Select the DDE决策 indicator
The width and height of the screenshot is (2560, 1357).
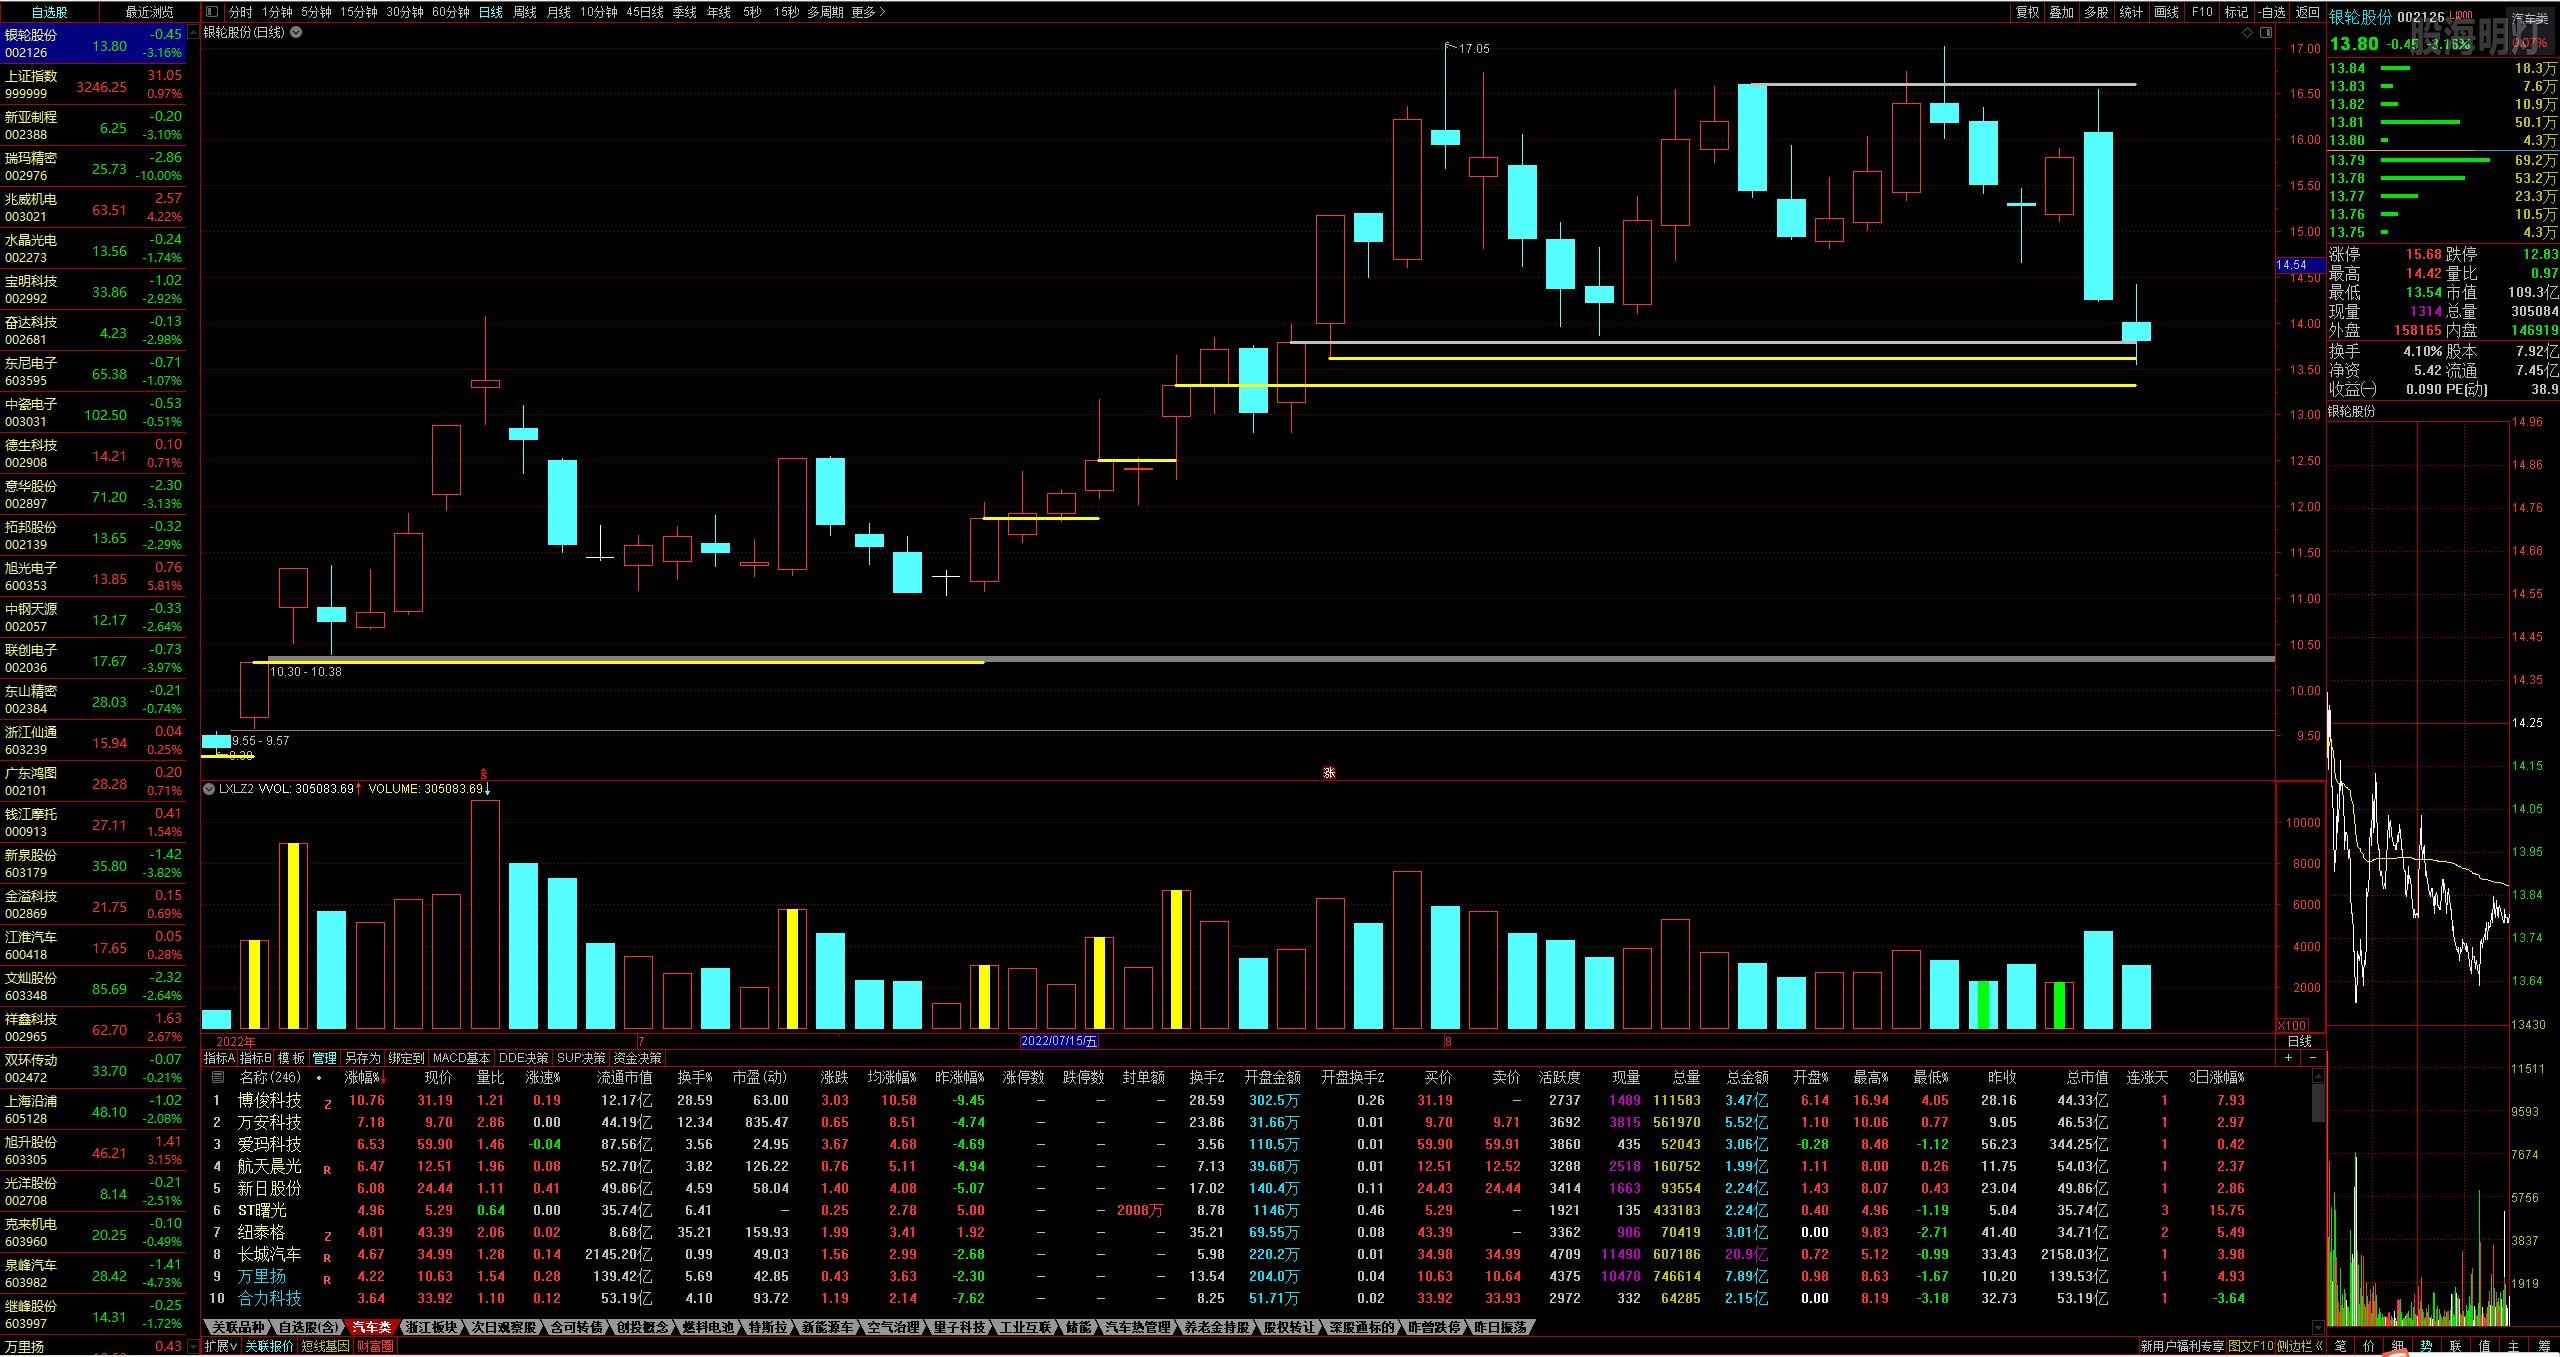point(524,1058)
